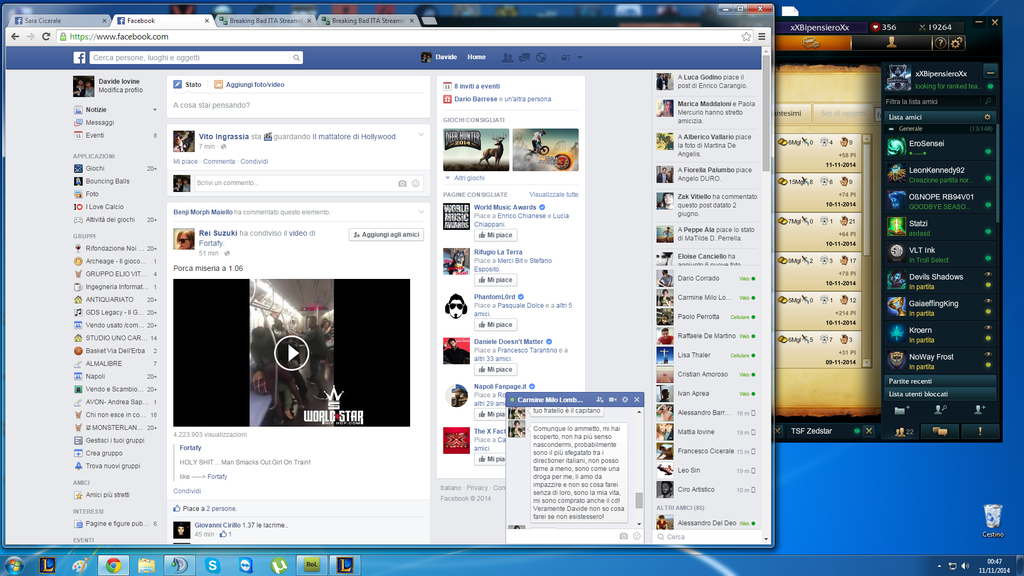
Task: Open options chevron on Benji Morph Maiello story
Action: tap(421, 212)
